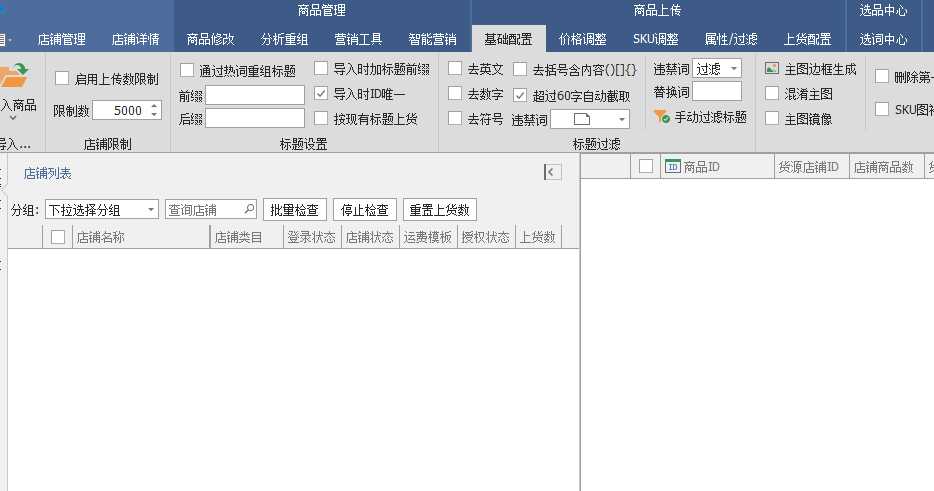This screenshot has height=491, width=934.
Task: Tick the 去英文 checkbox
Action: 455,69
